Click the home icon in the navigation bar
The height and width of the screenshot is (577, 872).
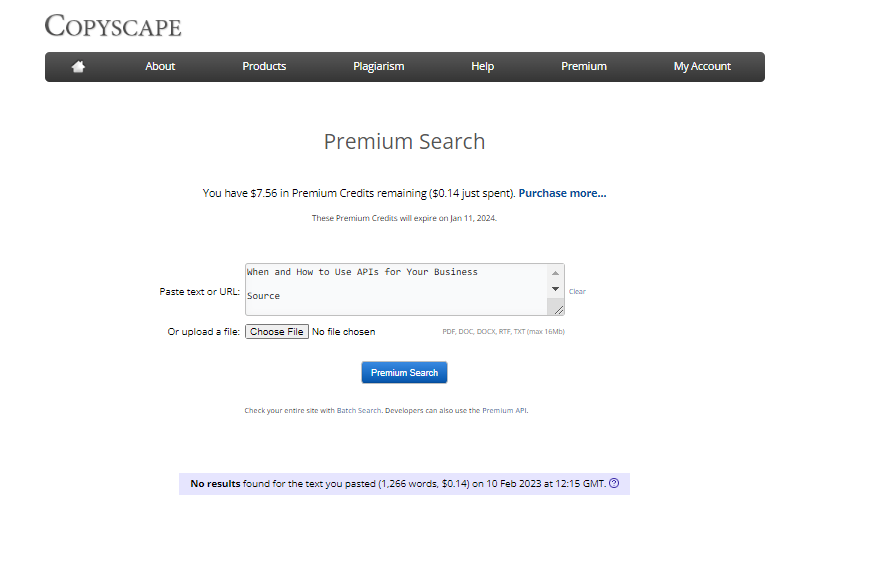[78, 66]
